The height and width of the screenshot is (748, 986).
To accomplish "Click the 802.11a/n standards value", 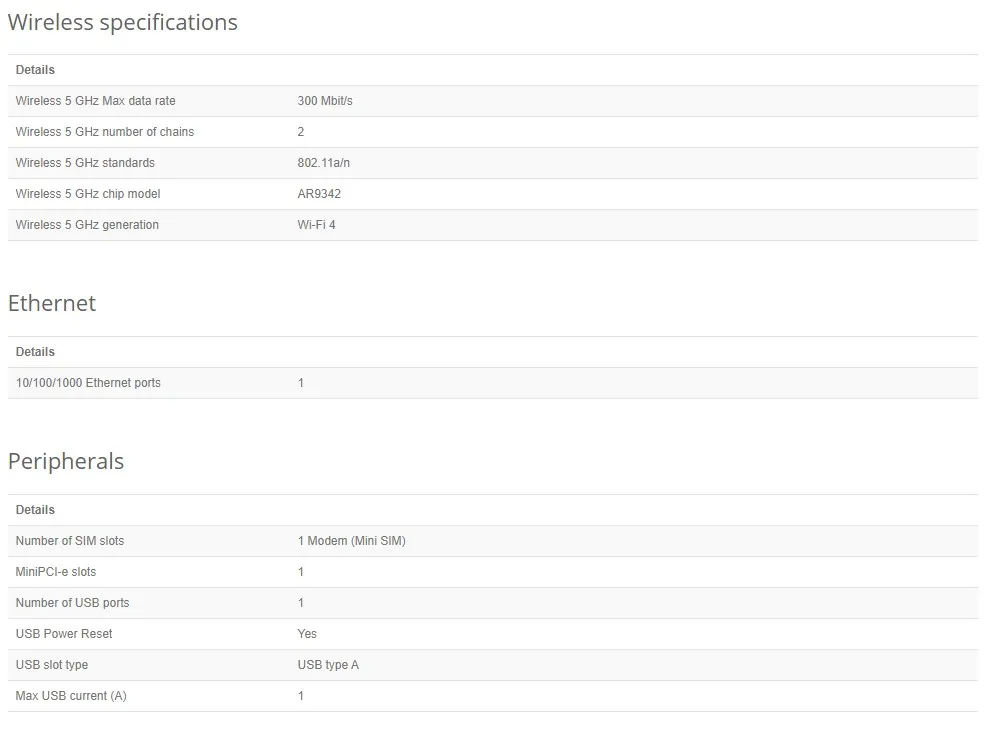I will point(325,163).
